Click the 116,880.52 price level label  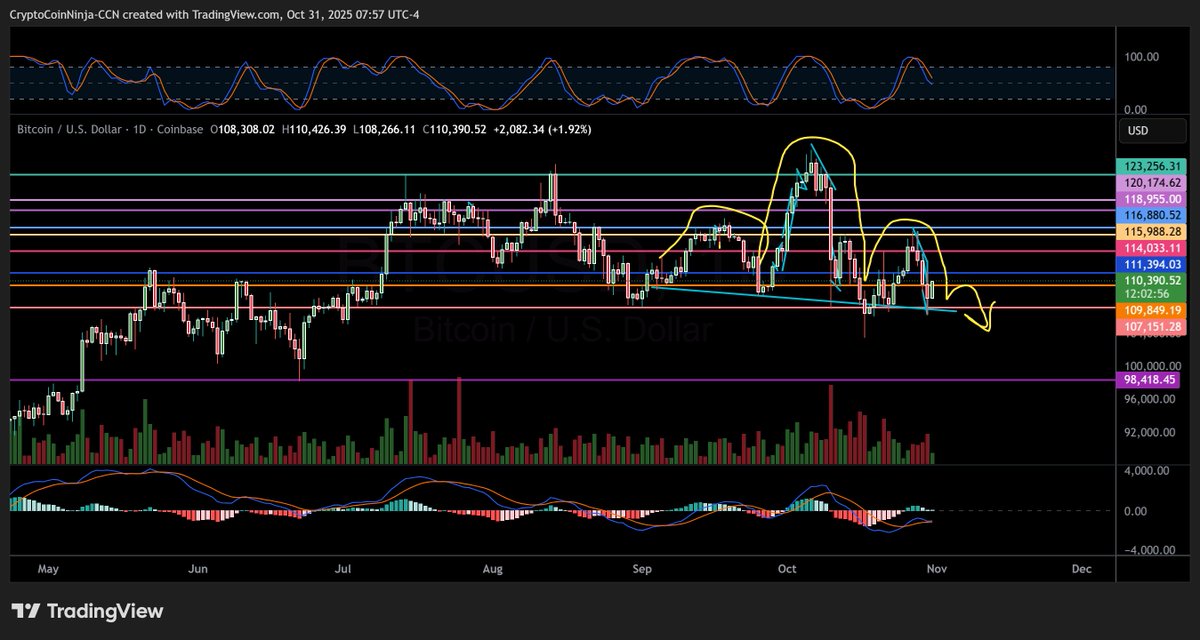click(1150, 215)
